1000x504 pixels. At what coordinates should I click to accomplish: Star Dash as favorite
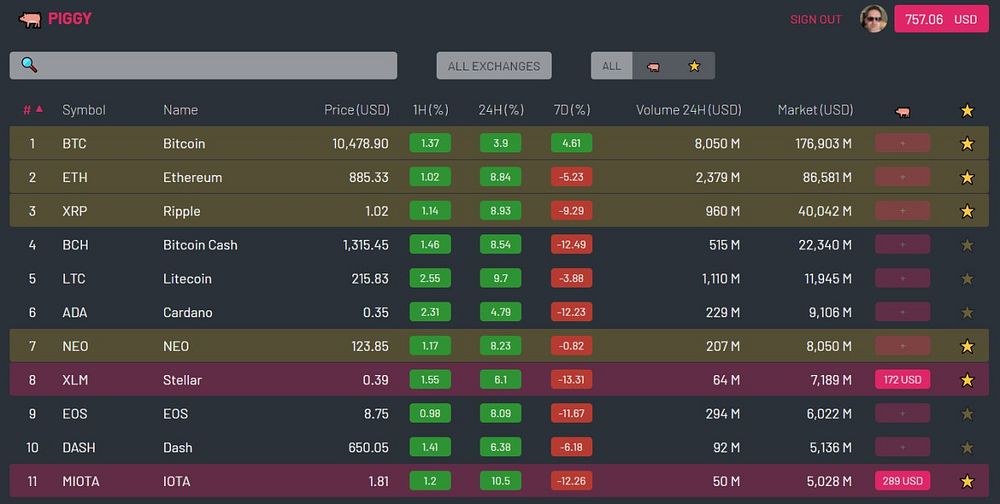click(967, 448)
